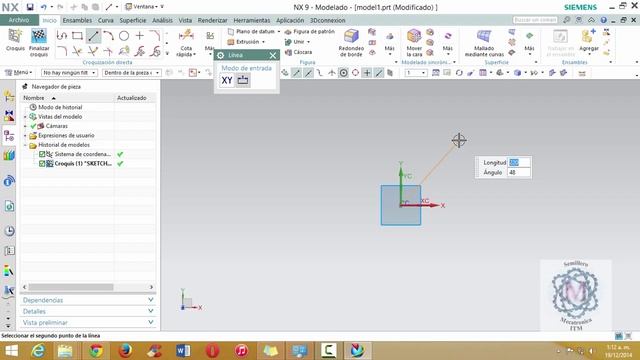
Task: Click the Cáscara shell tool
Action: point(299,52)
